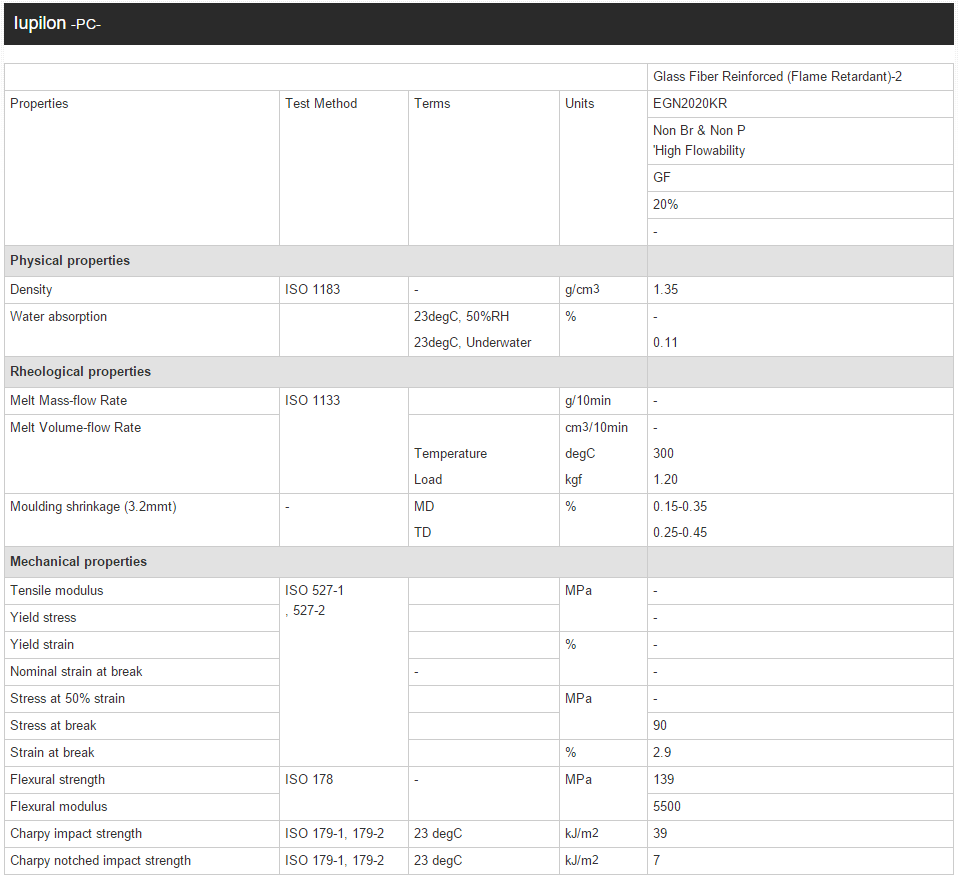Select flexural modulus value 5500
958x875 pixels.
(x=667, y=807)
